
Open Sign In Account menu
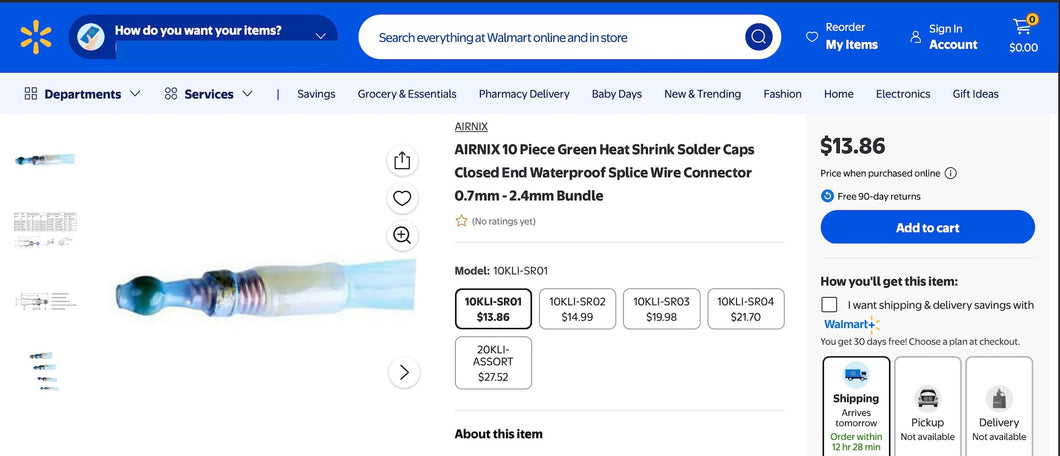pos(943,37)
